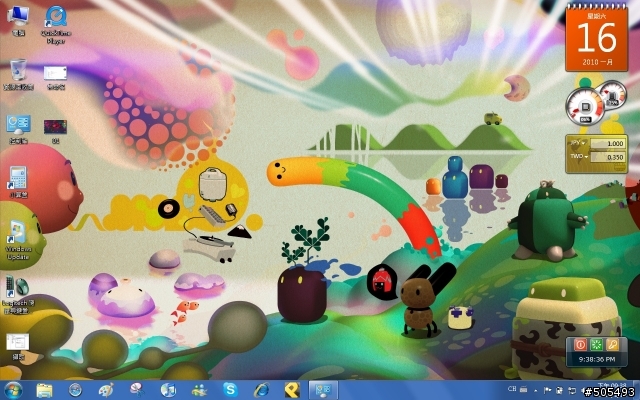Open Paint from the taskbar palette icon
Viewport: 640px width, 400px height.
pos(106,390)
